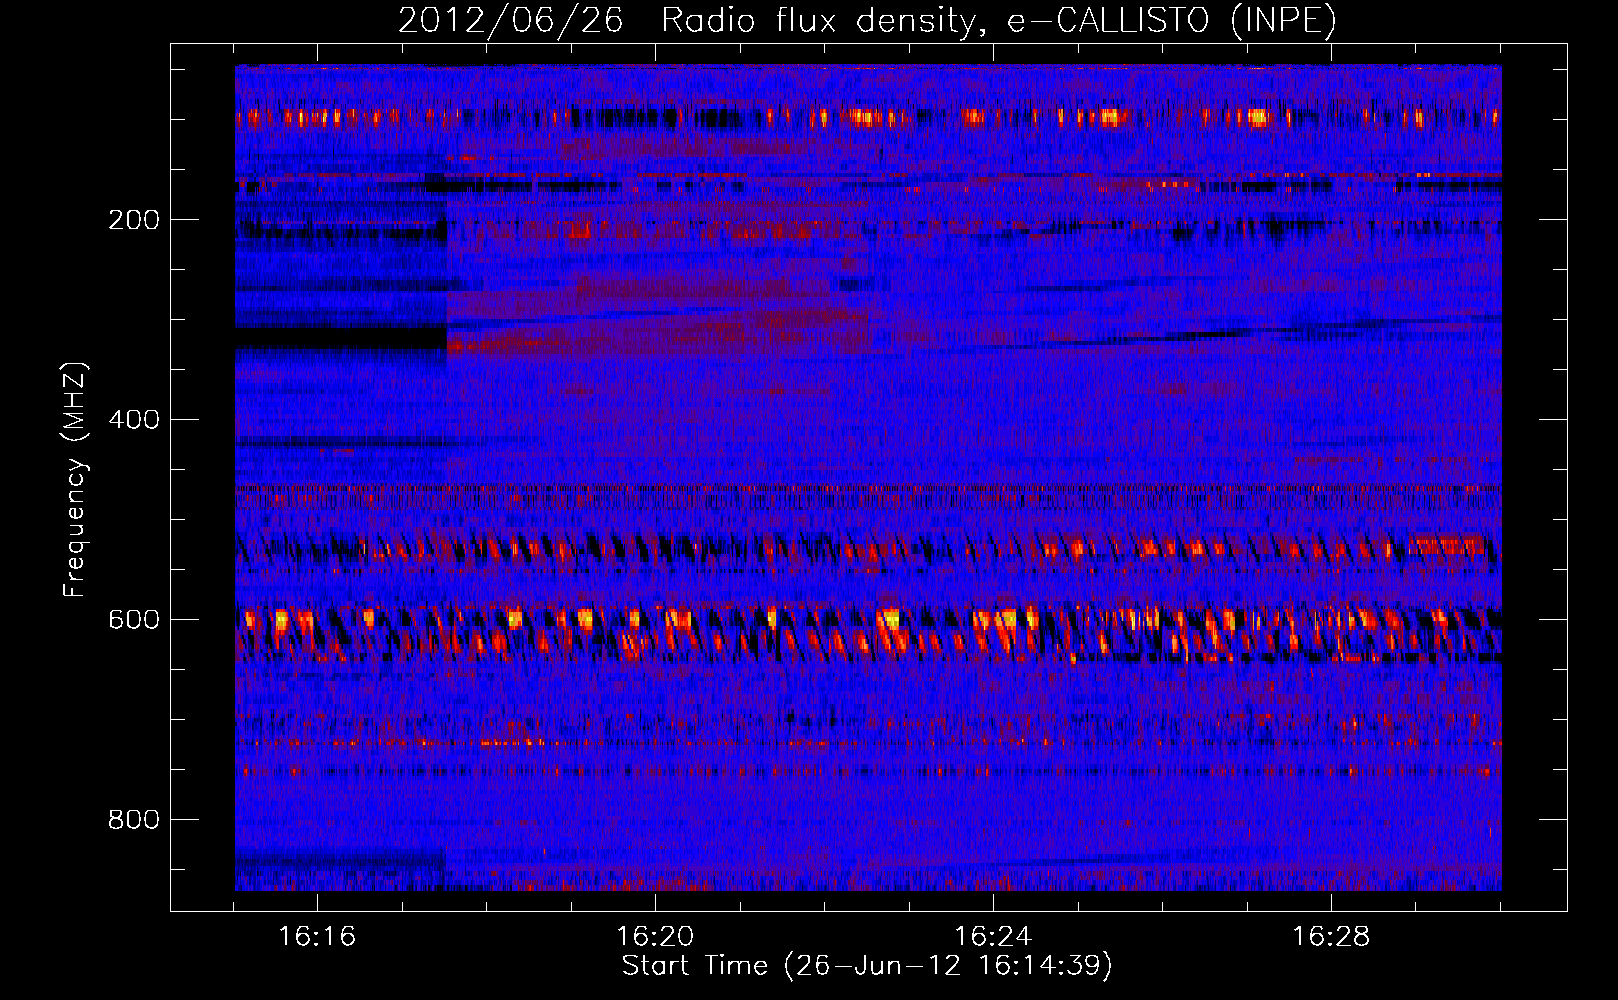Click the '400' frequency tick label
The width and height of the screenshot is (1618, 1000).
point(134,420)
